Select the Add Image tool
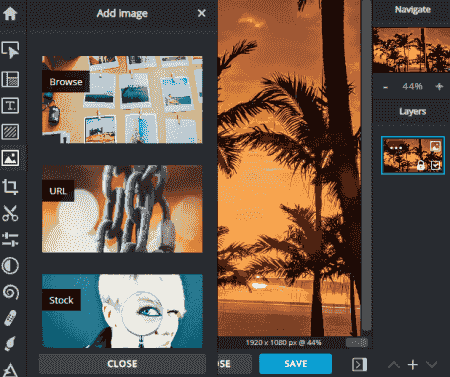The image size is (450, 377). (x=10, y=158)
